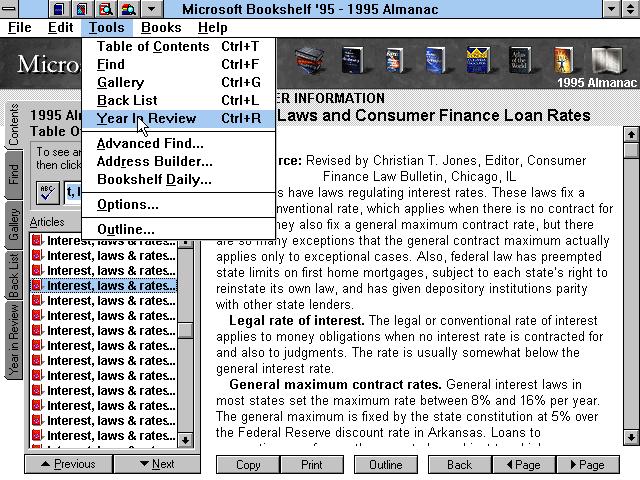The height and width of the screenshot is (480, 640).
Task: Click the Articles label above the list
Action: (47, 222)
